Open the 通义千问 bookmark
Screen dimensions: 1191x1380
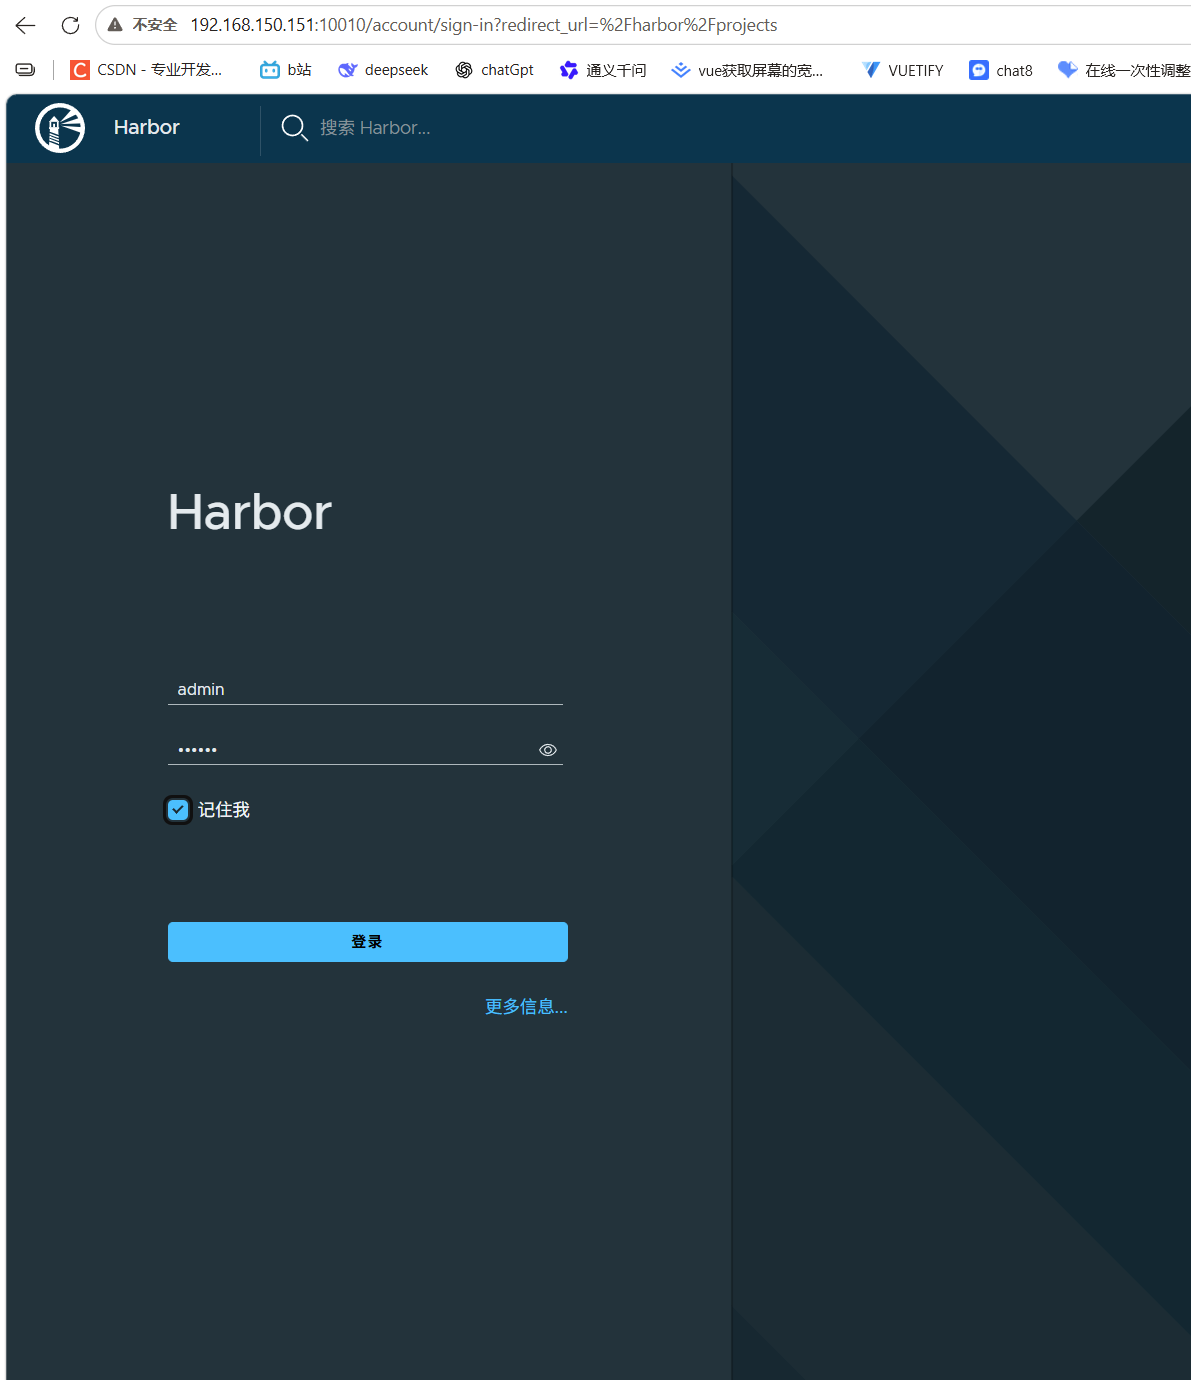tap(603, 70)
